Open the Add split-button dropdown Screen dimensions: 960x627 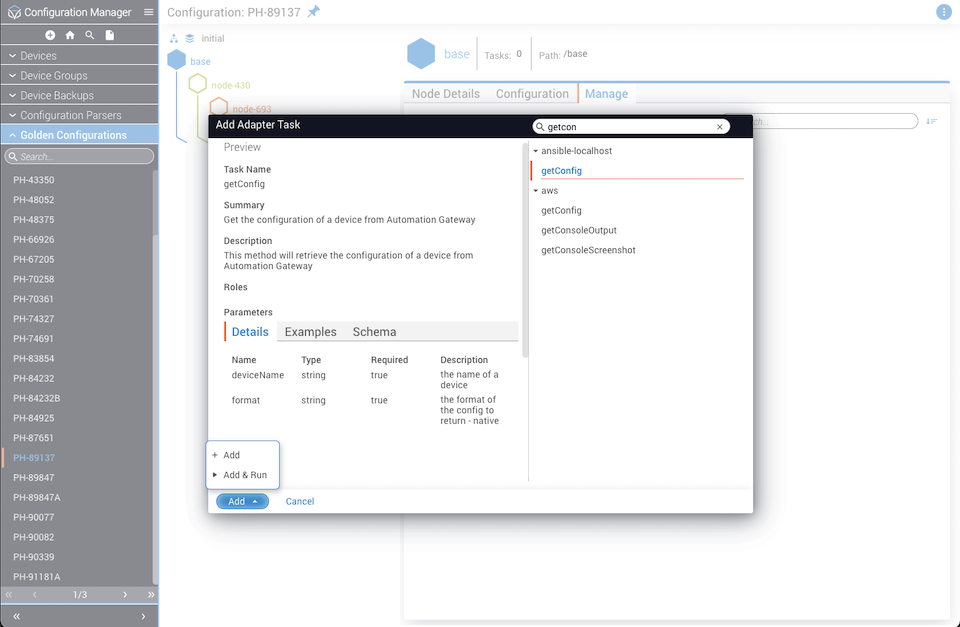pyautogui.click(x=242, y=501)
